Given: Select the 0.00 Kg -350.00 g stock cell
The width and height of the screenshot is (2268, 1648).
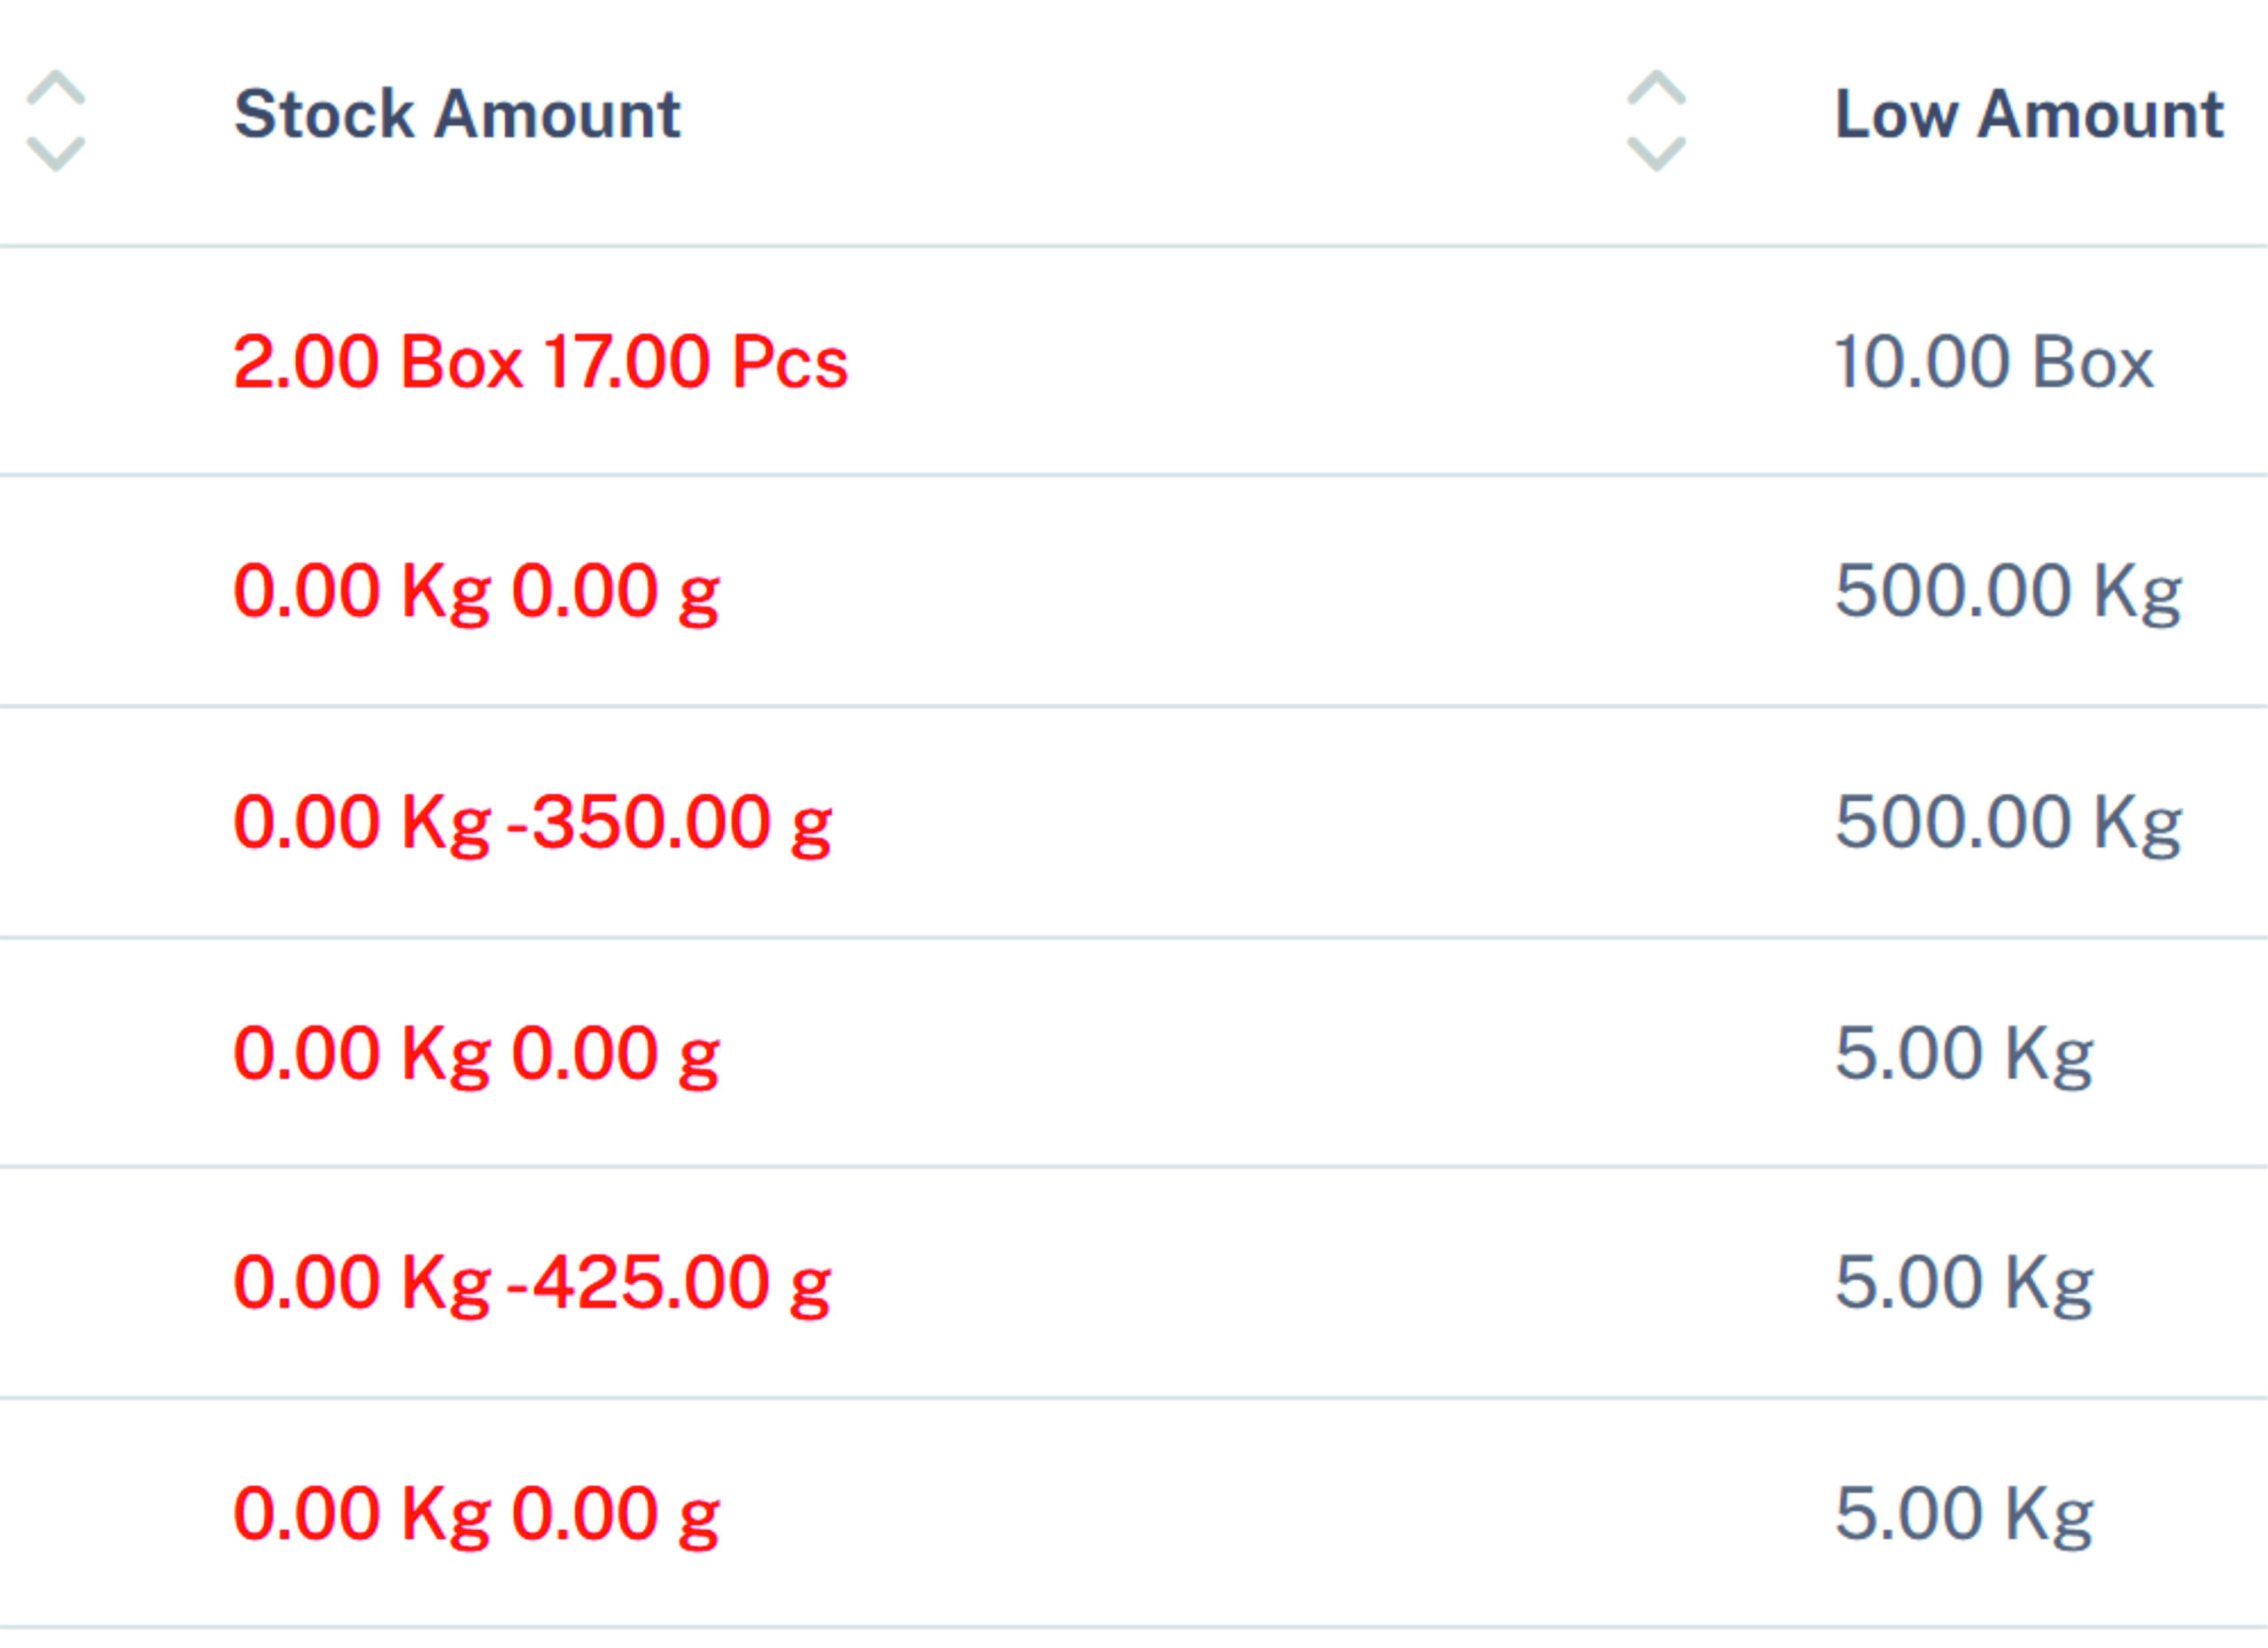Looking at the screenshot, I should tap(532, 824).
